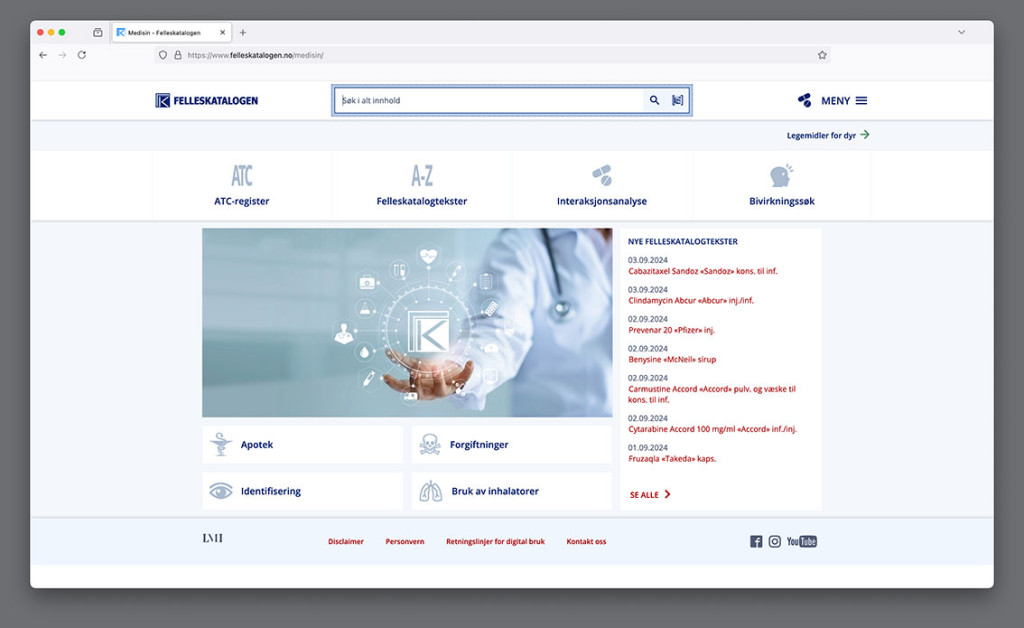
Task: Open the Facebook page icon
Action: click(756, 541)
